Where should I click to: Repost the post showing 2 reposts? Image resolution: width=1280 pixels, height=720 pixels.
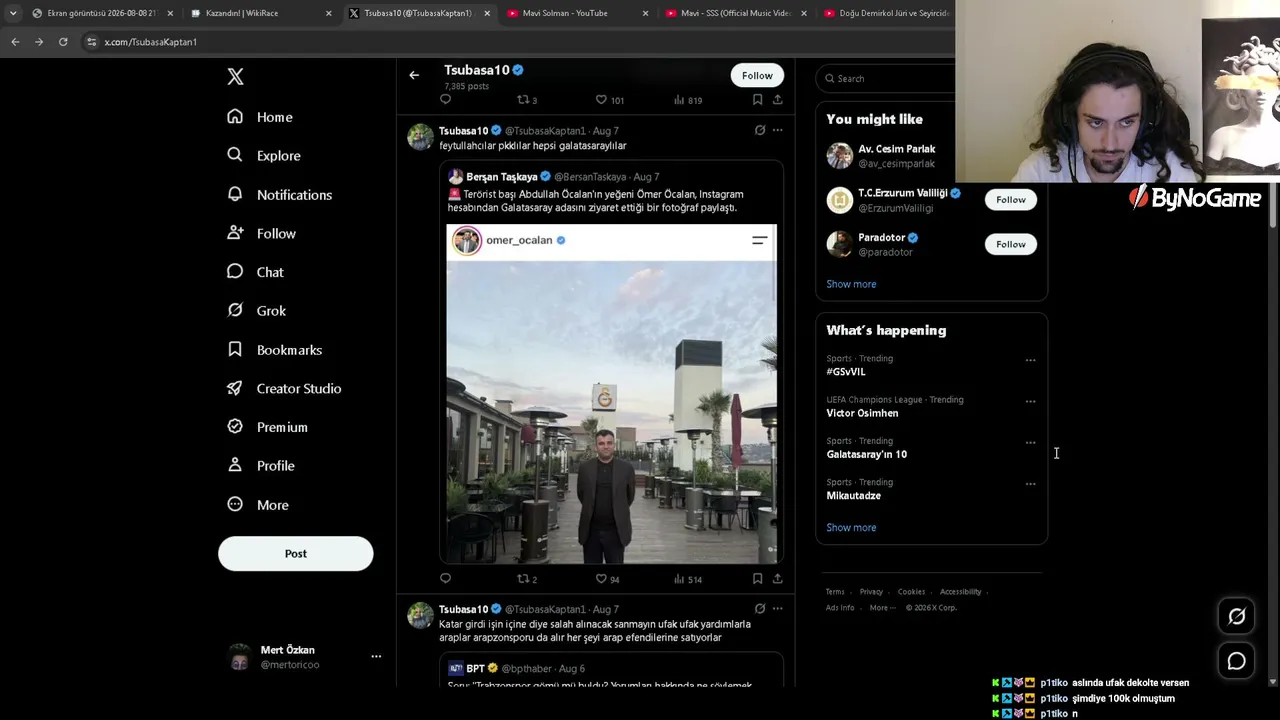[x=527, y=578]
